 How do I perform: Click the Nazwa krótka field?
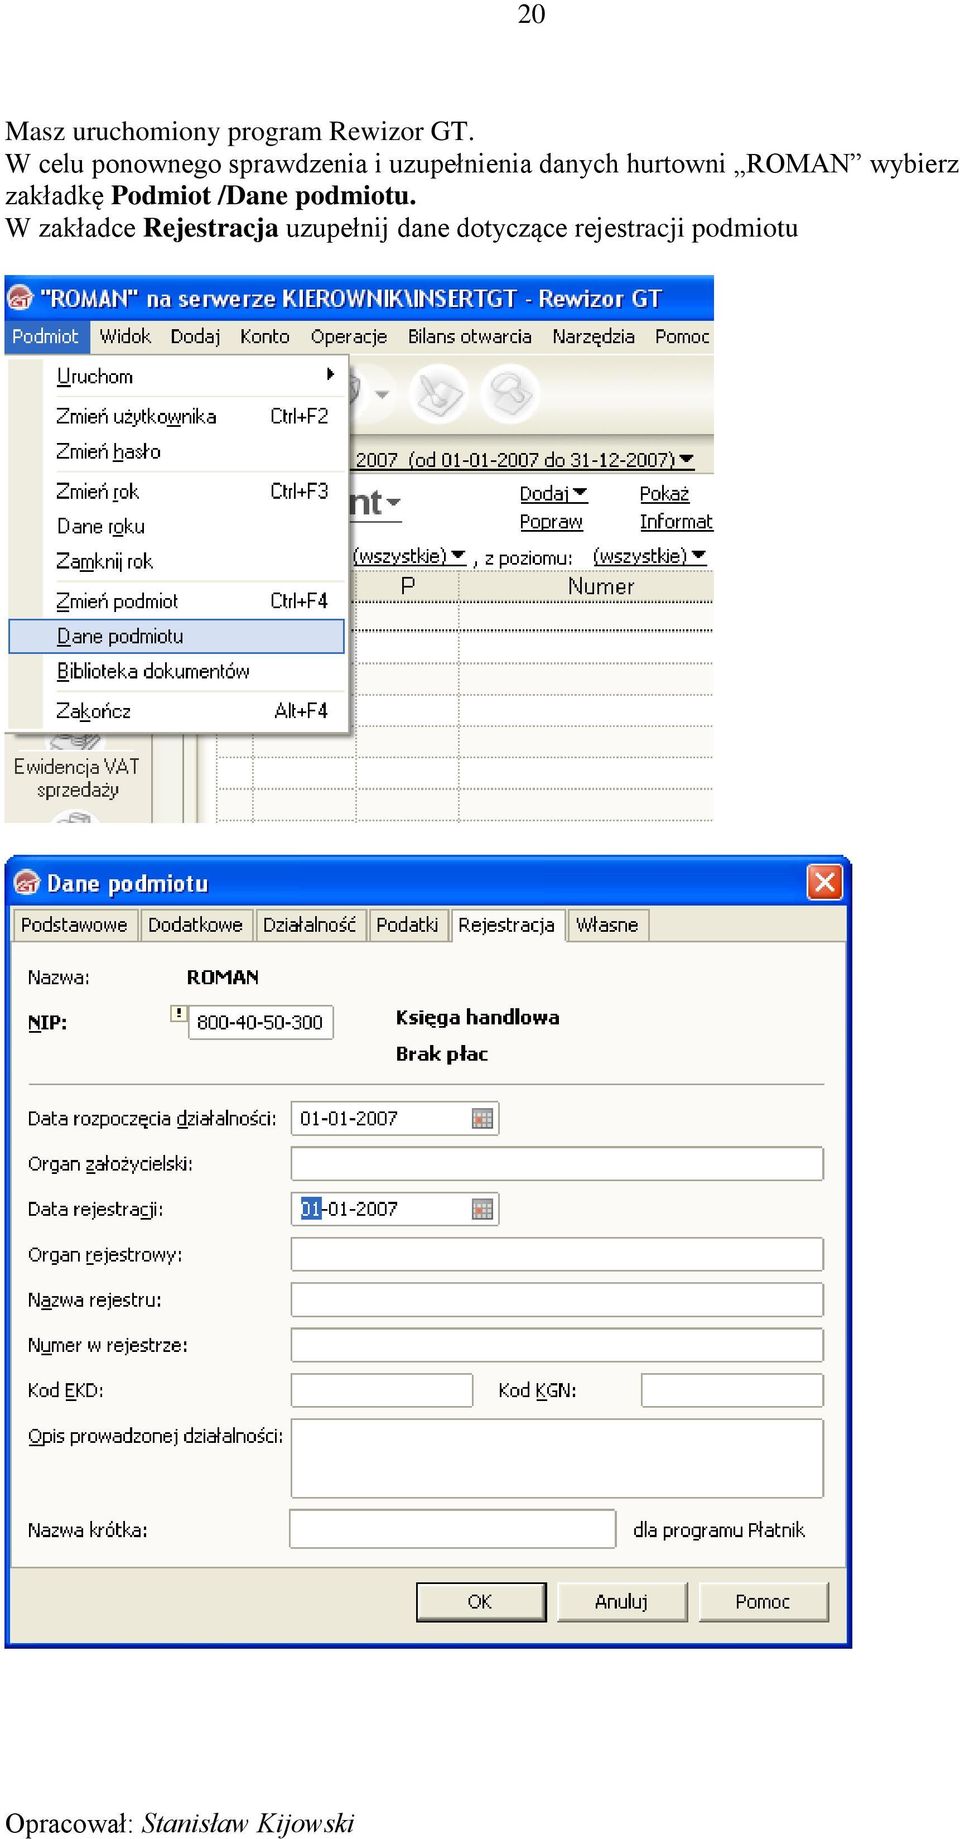click(x=453, y=1529)
